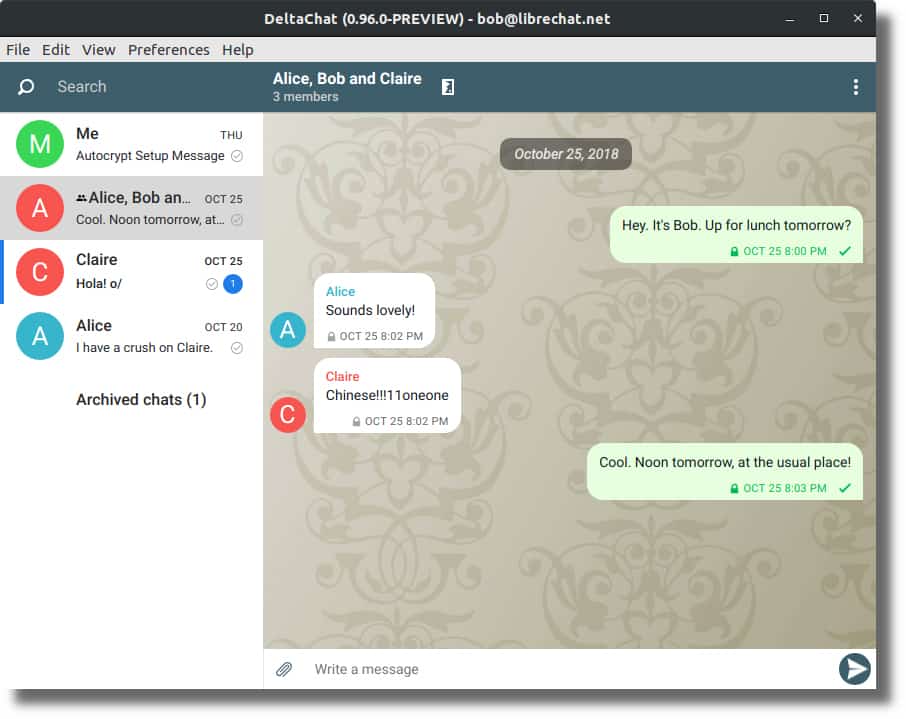Click the unread badge on Claire chat
Screen dimensions: 906x719
tap(233, 284)
